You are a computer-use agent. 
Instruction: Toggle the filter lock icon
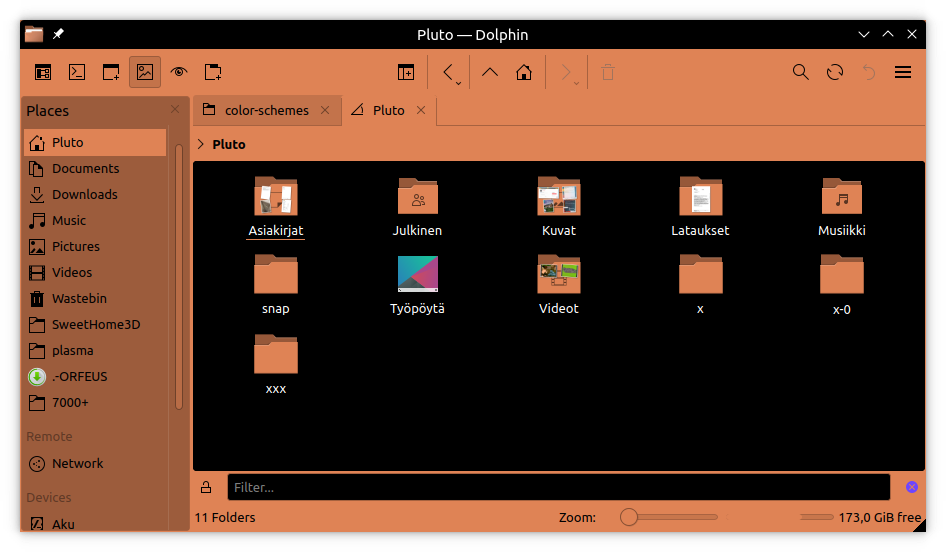click(206, 487)
